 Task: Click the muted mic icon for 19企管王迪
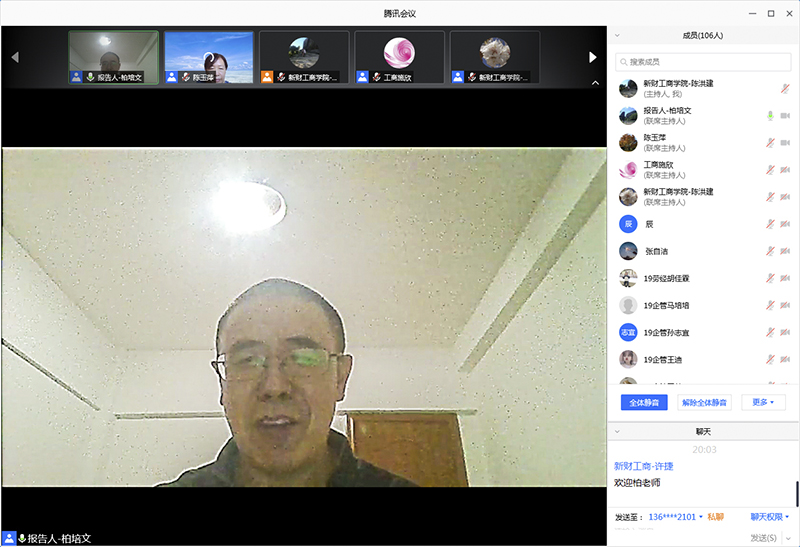(x=770, y=359)
